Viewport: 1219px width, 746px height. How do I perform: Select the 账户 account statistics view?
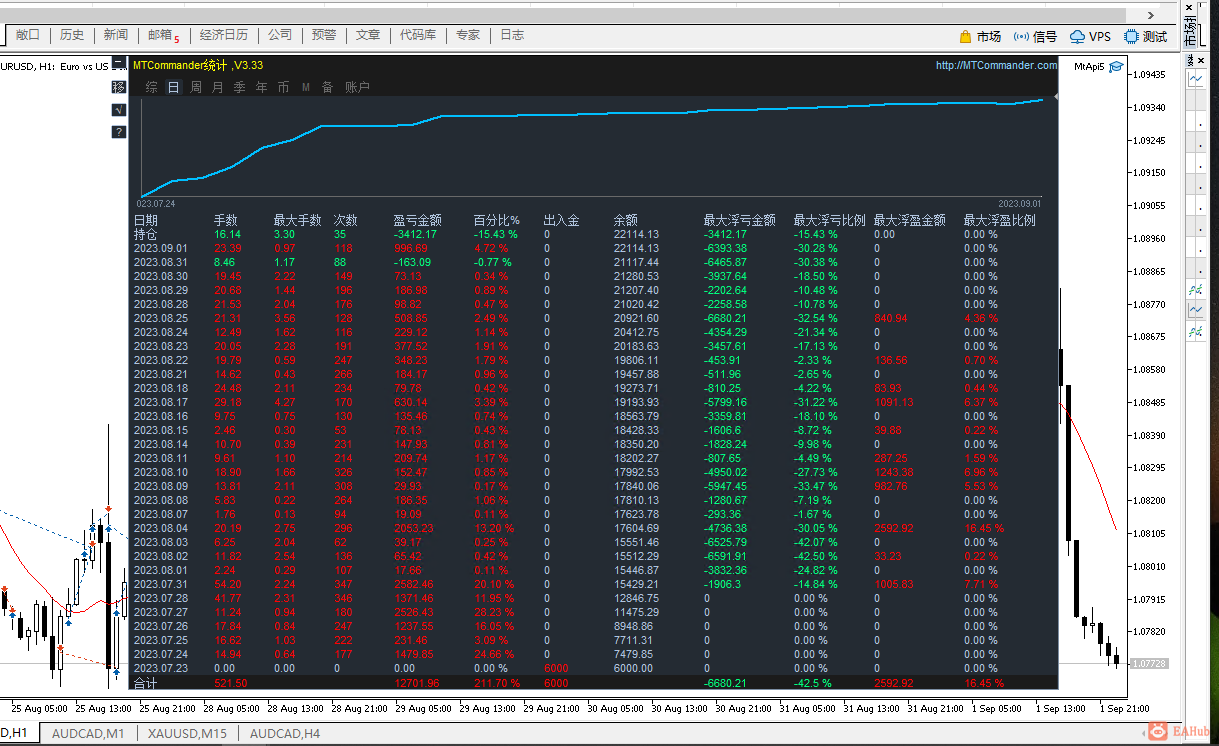(x=357, y=87)
